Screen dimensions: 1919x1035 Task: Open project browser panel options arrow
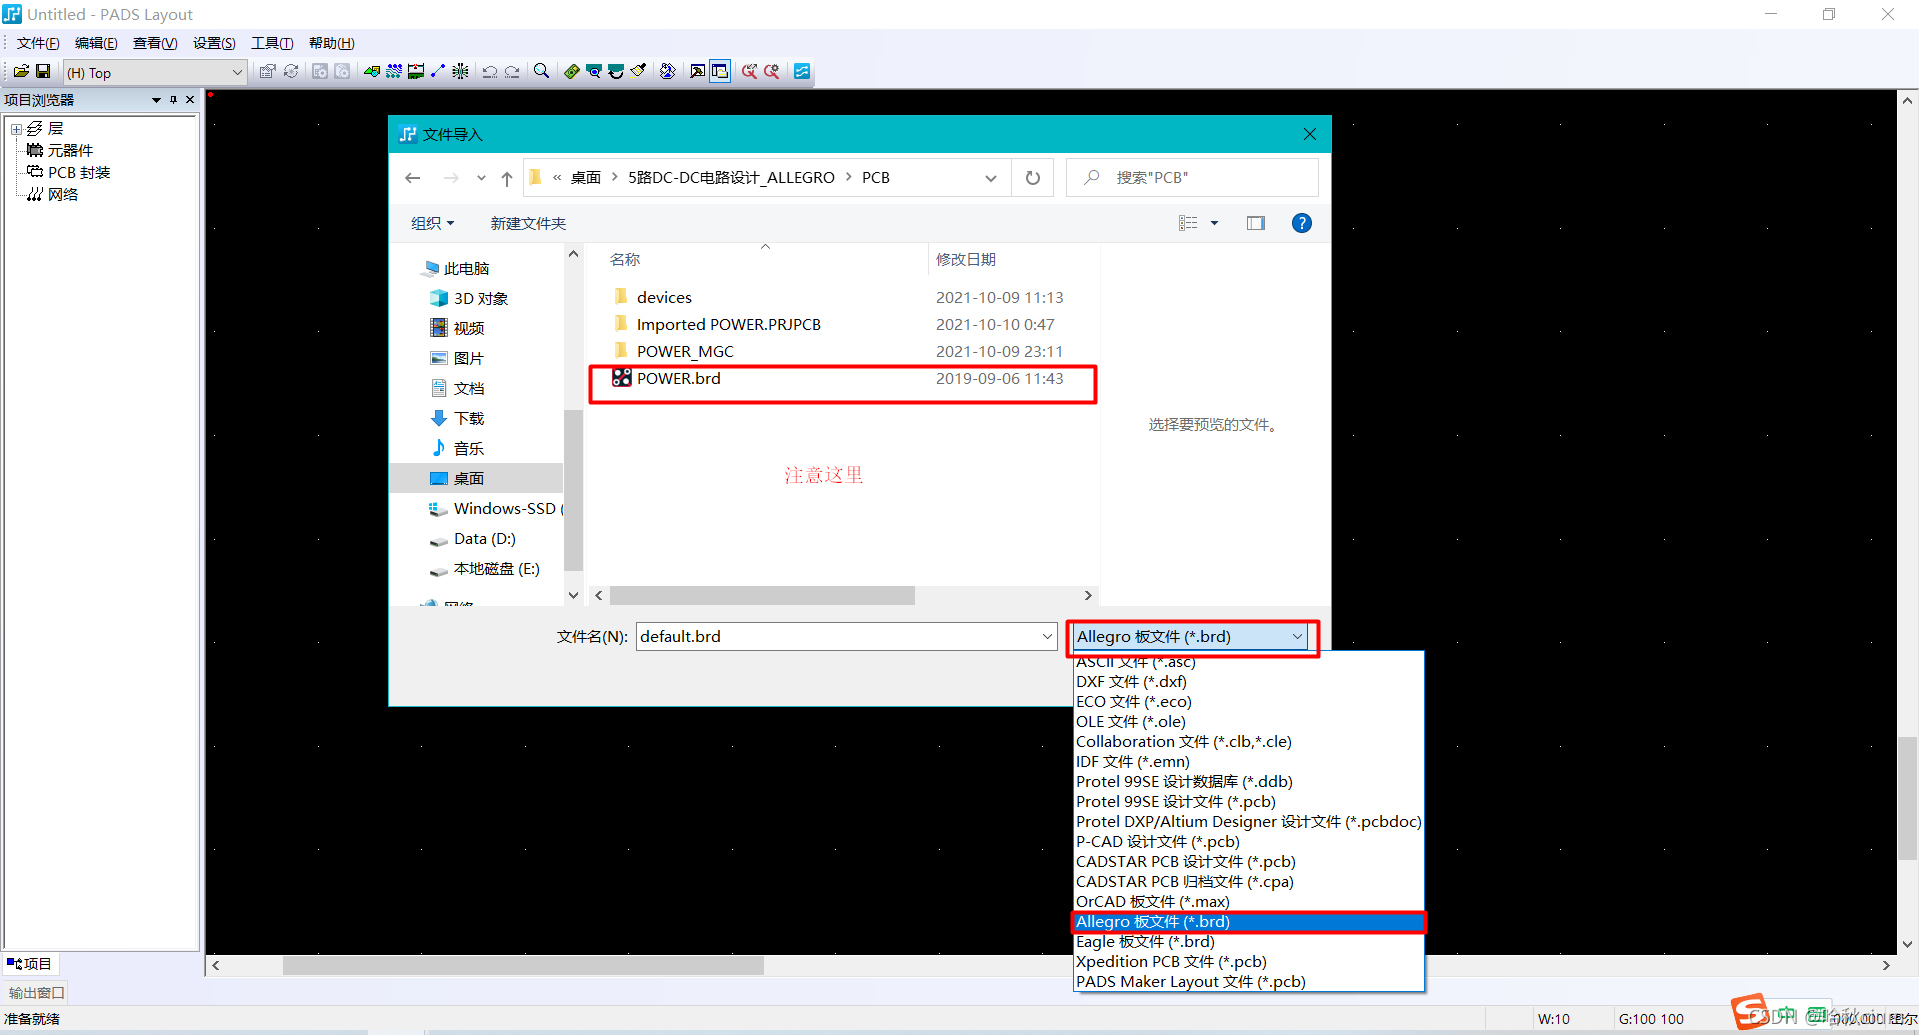pos(156,100)
